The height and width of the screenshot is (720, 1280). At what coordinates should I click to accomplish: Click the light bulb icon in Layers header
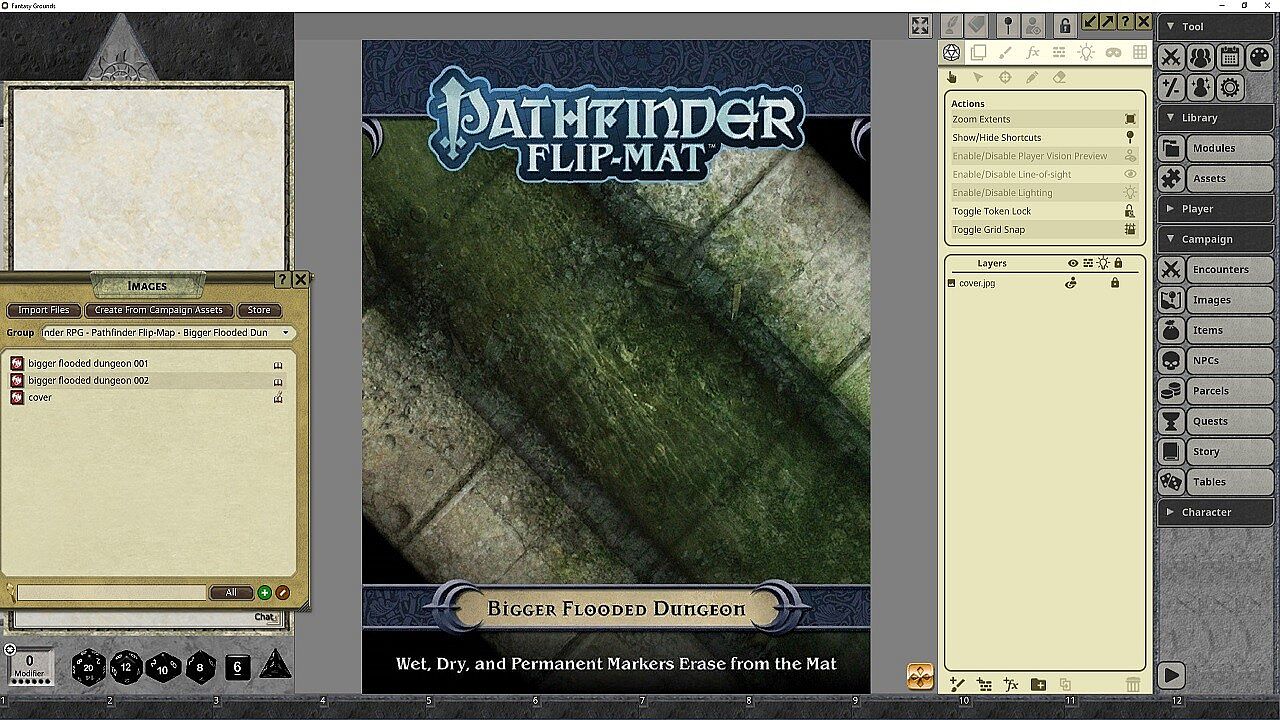1103,264
